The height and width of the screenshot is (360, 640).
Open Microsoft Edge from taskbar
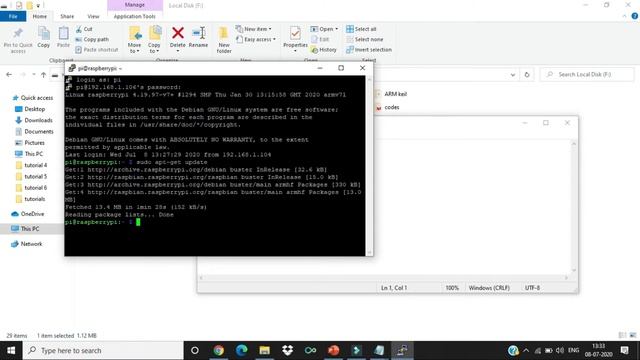(241, 350)
